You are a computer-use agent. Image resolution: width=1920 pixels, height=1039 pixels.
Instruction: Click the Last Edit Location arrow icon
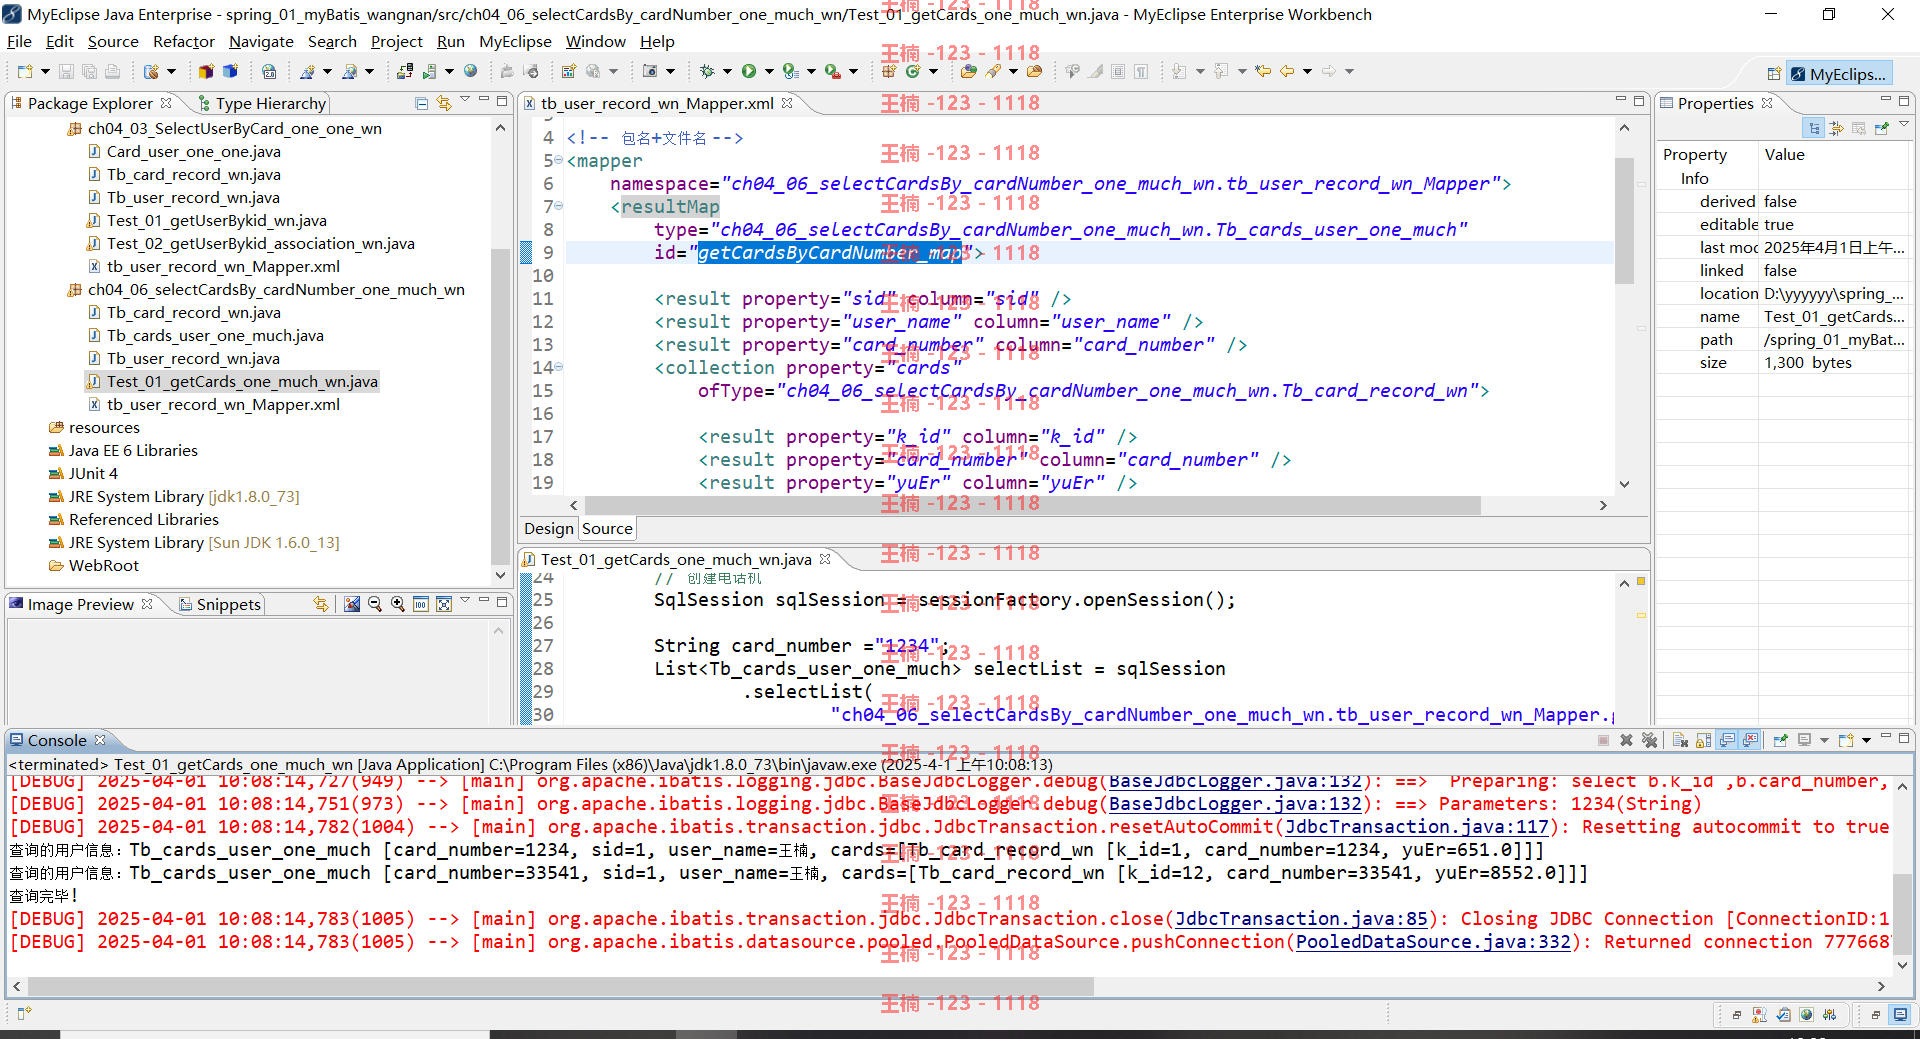1263,71
